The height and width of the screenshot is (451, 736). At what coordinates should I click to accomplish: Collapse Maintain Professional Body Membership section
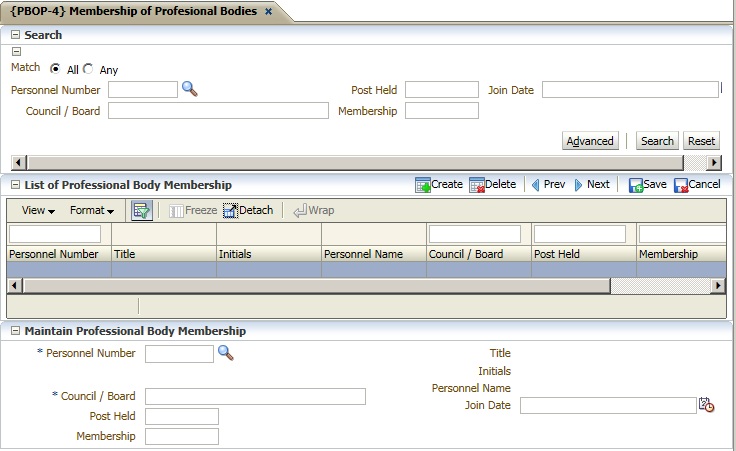click(16, 331)
